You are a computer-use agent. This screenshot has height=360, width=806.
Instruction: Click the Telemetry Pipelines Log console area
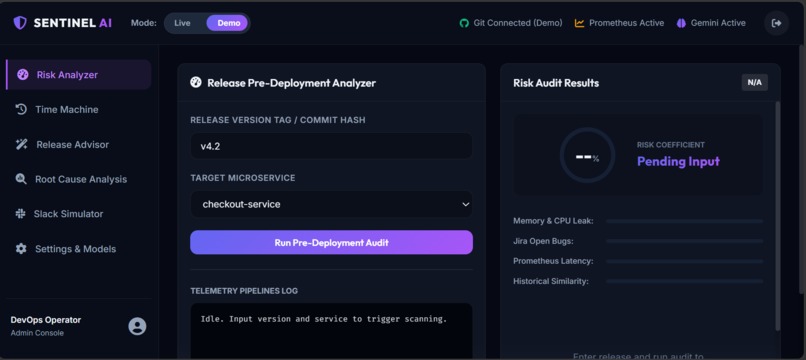click(x=331, y=331)
